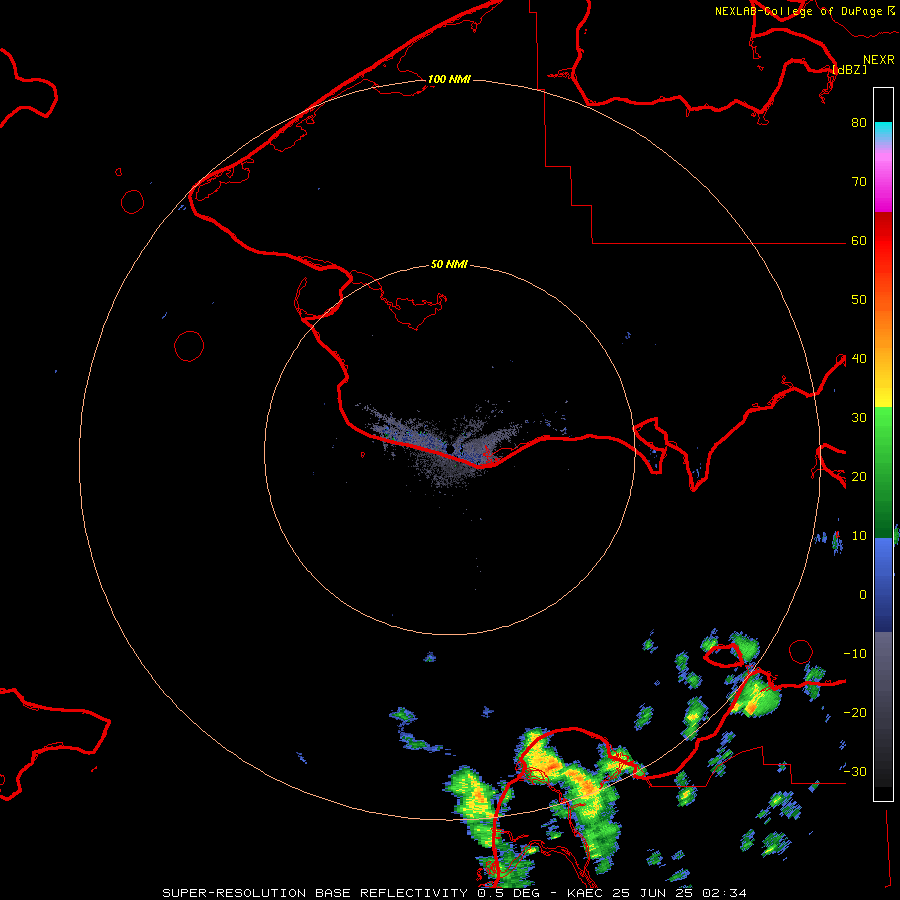This screenshot has height=900, width=900.
Task: Click the 100 NMI range ring label
Action: [x=449, y=79]
